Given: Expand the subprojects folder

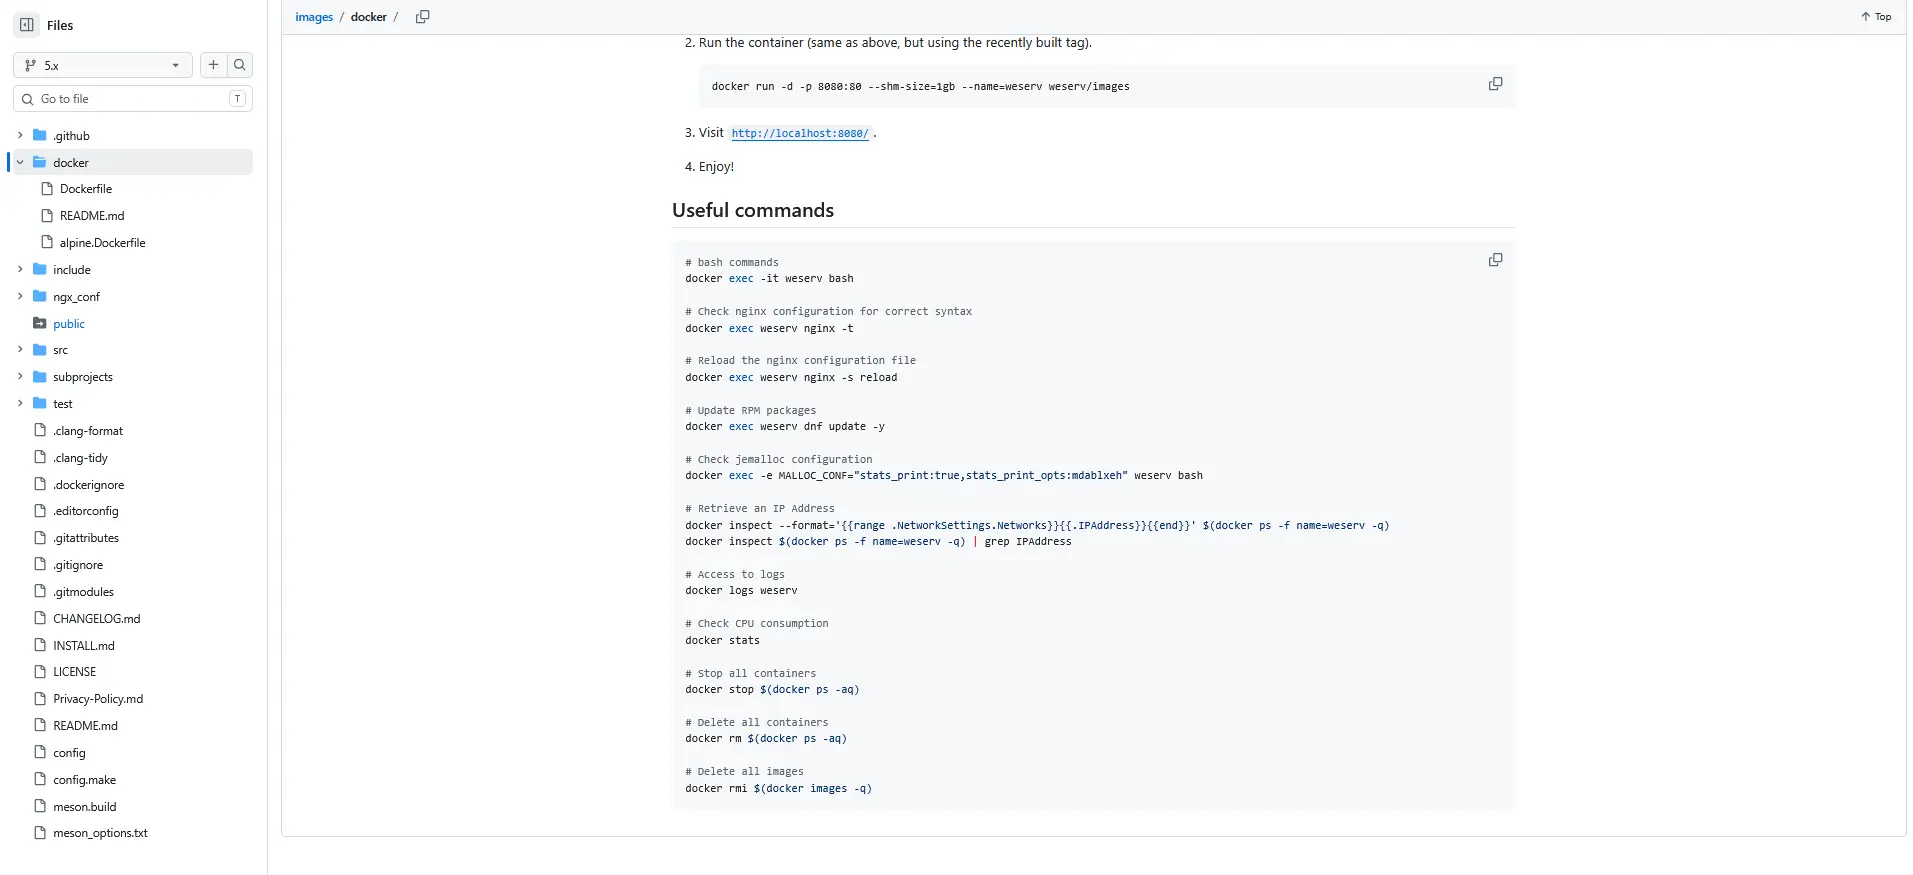Looking at the screenshot, I should [x=20, y=377].
